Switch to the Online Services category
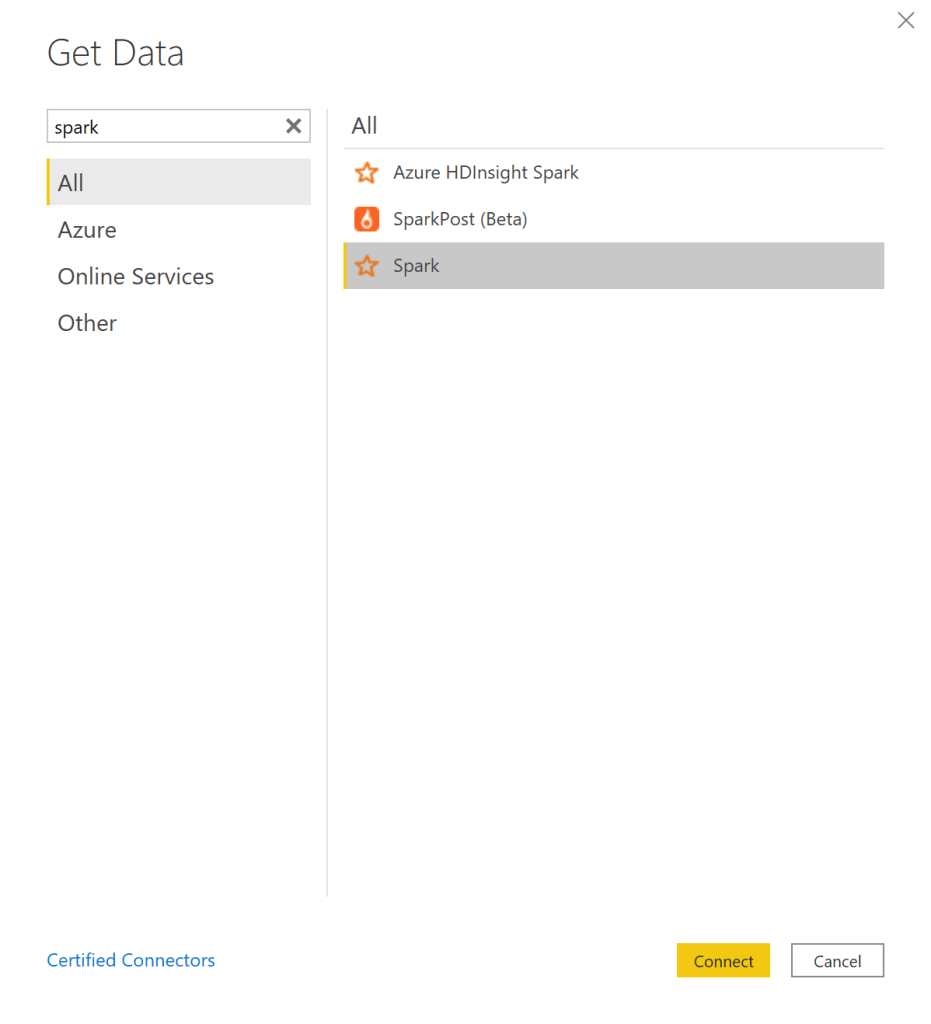This screenshot has height=1024, width=931. 135,276
